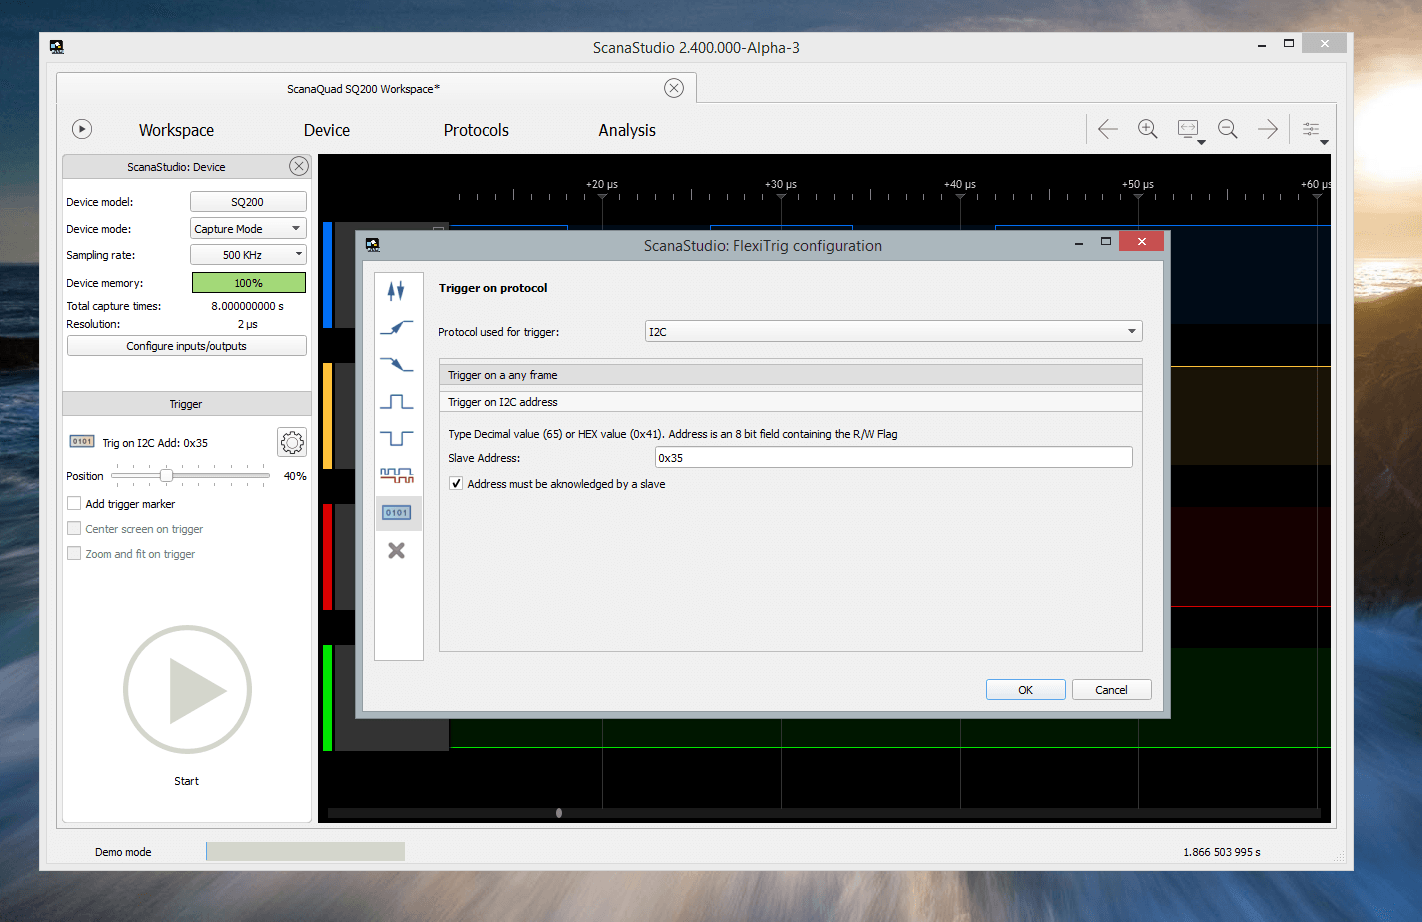This screenshot has height=922, width=1422.
Task: Open the trigger gear settings icon
Action: point(291,441)
